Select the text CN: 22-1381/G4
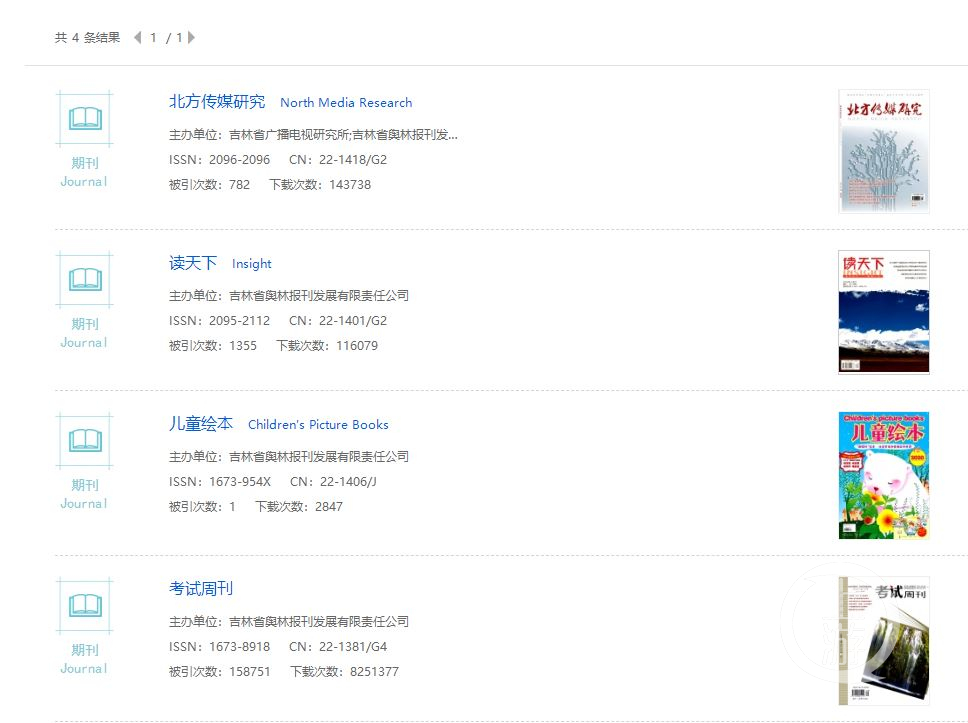This screenshot has height=723, width=968. click(338, 647)
